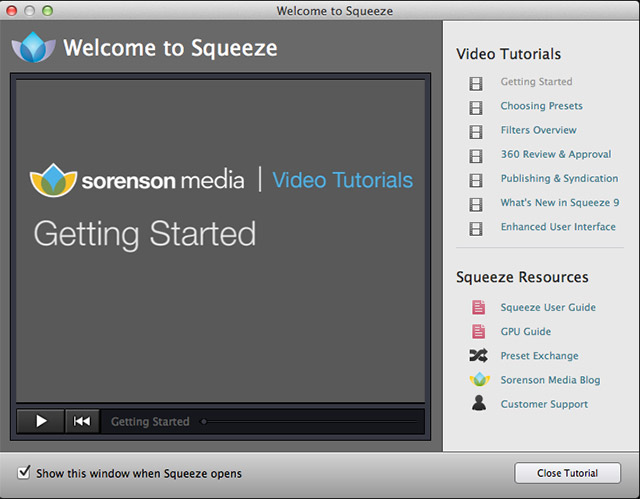640x499 pixels.
Task: Click the Getting Started label in player bar
Action: (x=150, y=421)
